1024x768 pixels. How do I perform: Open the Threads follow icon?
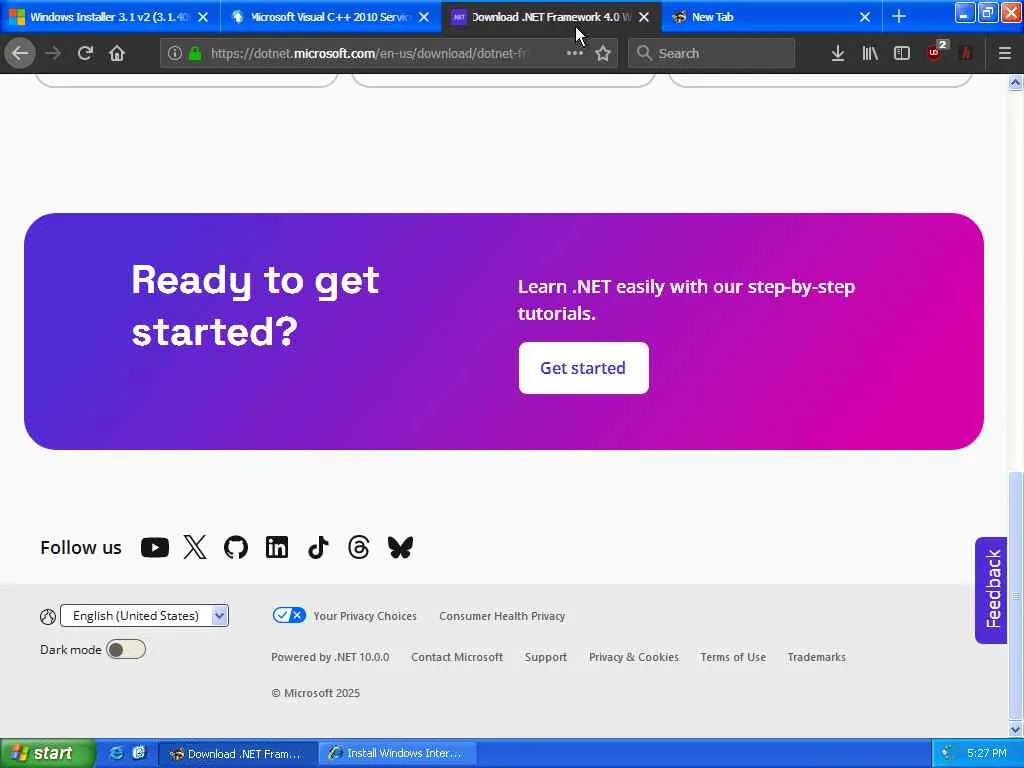[359, 547]
